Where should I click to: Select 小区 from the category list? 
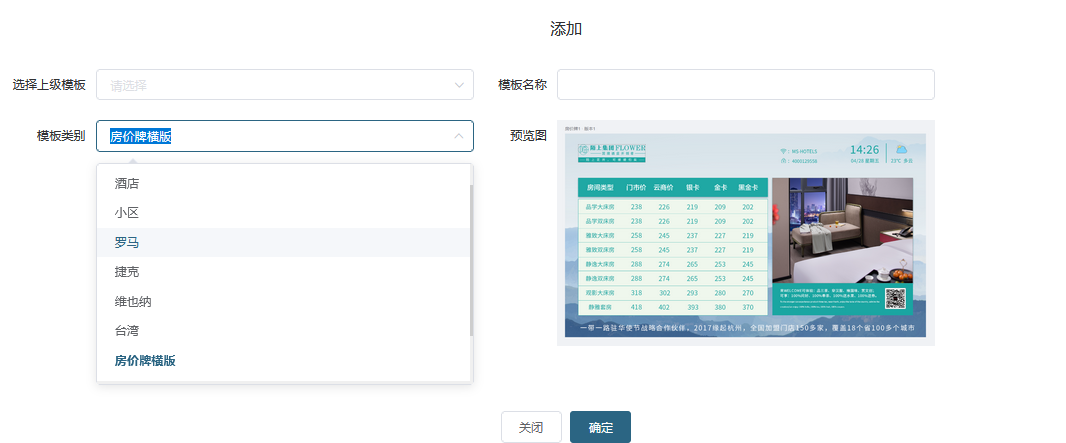[x=127, y=213]
